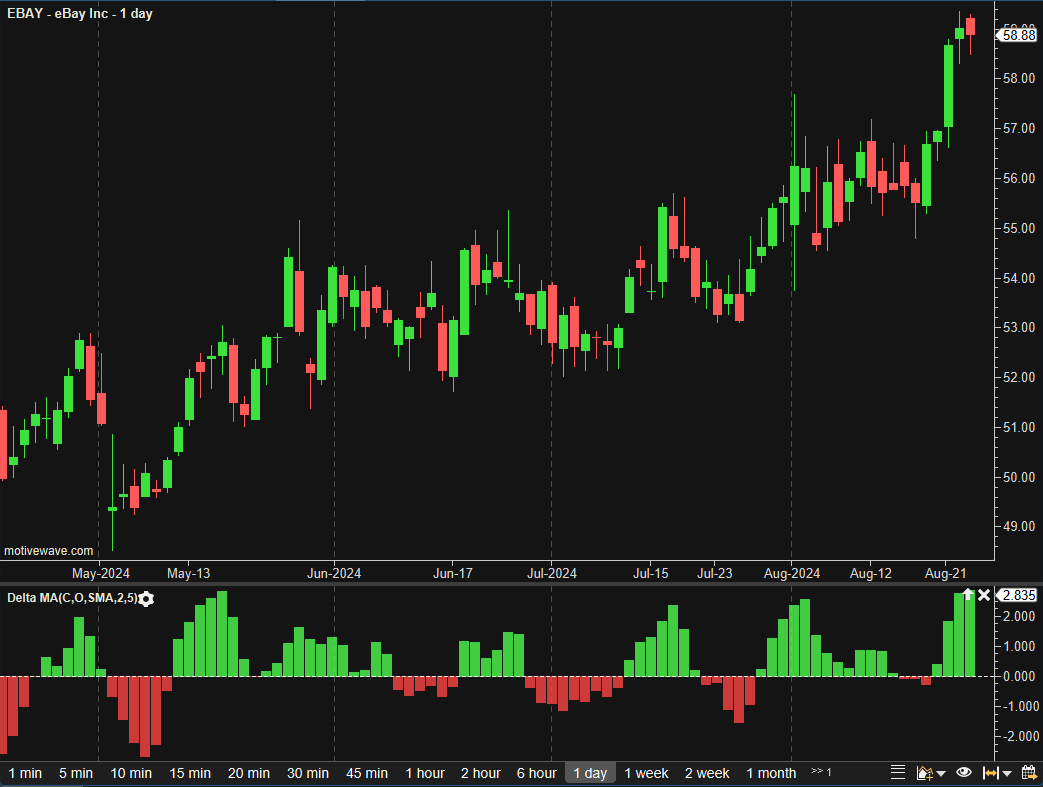This screenshot has width=1043, height=787.
Task: Toggle the eye visibility icon
Action: 964,772
